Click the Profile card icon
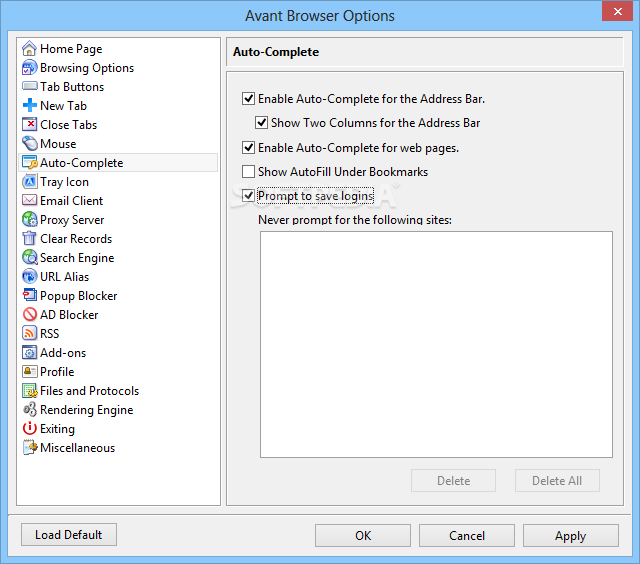Screen dimensions: 640x564 click(29, 371)
